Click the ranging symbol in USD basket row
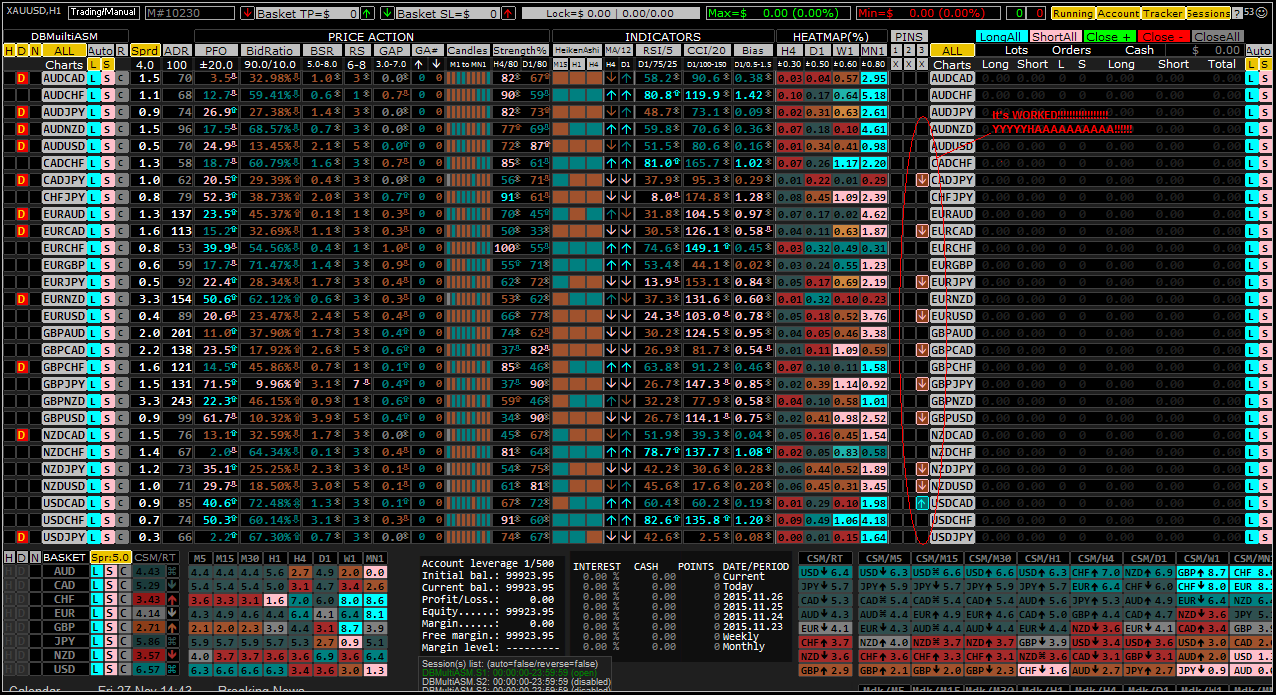This screenshot has height=695, width=1276. 172,669
